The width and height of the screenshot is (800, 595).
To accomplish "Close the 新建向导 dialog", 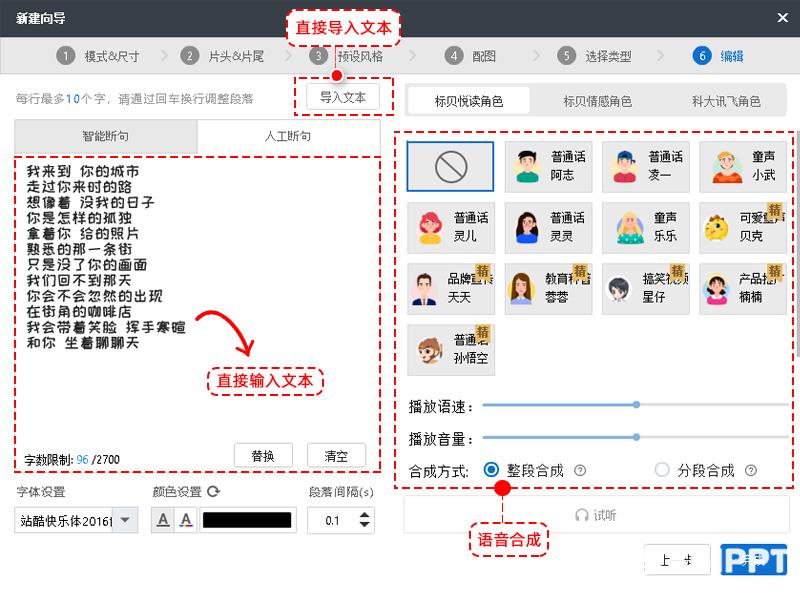I will (x=782, y=18).
